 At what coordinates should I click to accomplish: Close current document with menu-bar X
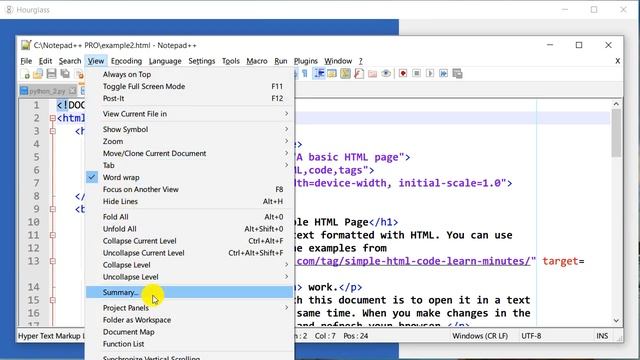pyautogui.click(x=618, y=61)
